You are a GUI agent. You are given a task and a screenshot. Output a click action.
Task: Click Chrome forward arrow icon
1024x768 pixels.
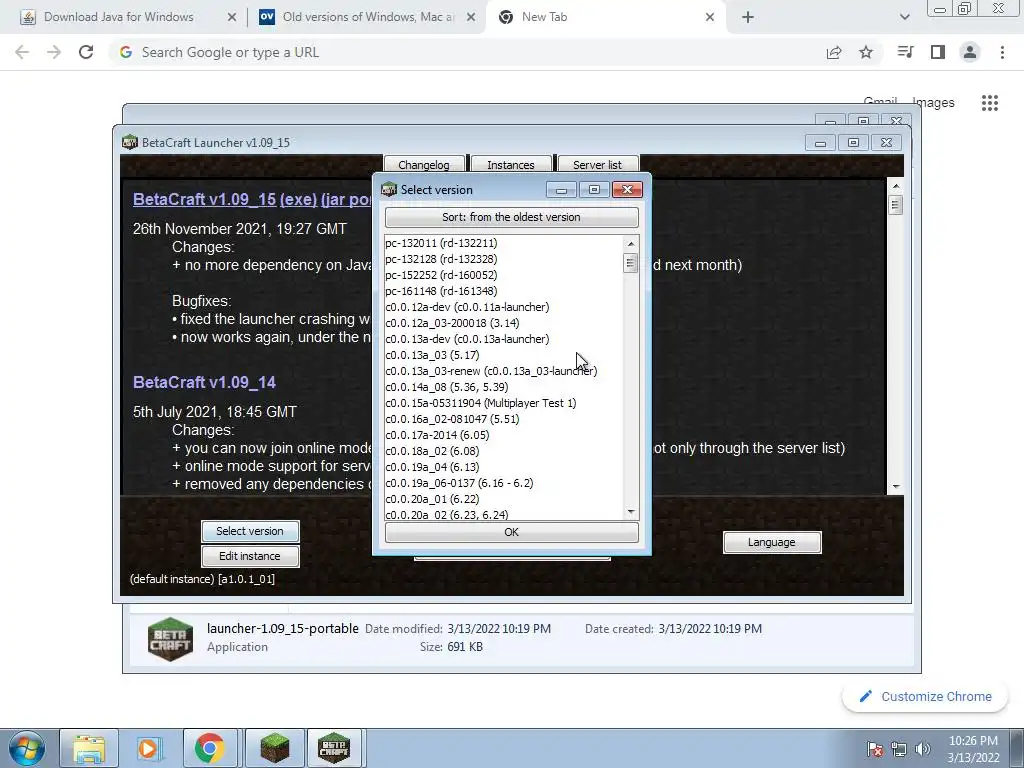pos(54,52)
